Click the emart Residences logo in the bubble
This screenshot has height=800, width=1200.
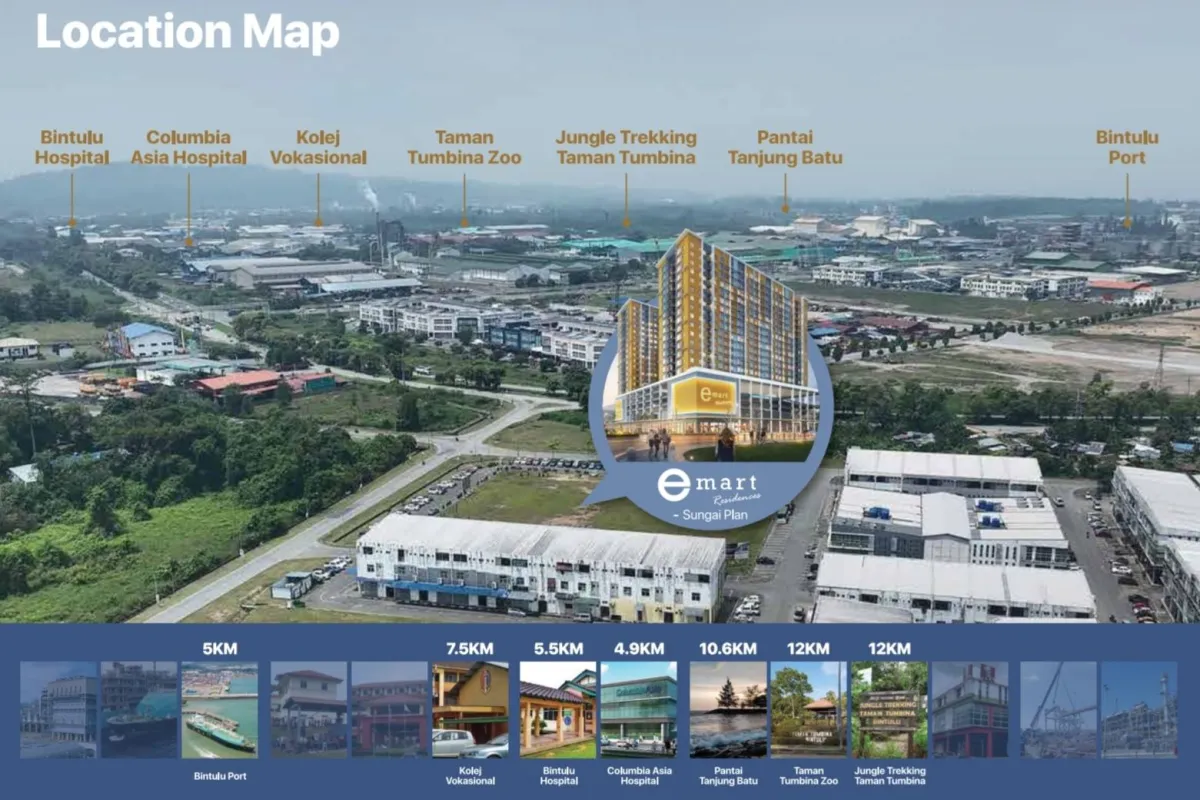pos(708,487)
